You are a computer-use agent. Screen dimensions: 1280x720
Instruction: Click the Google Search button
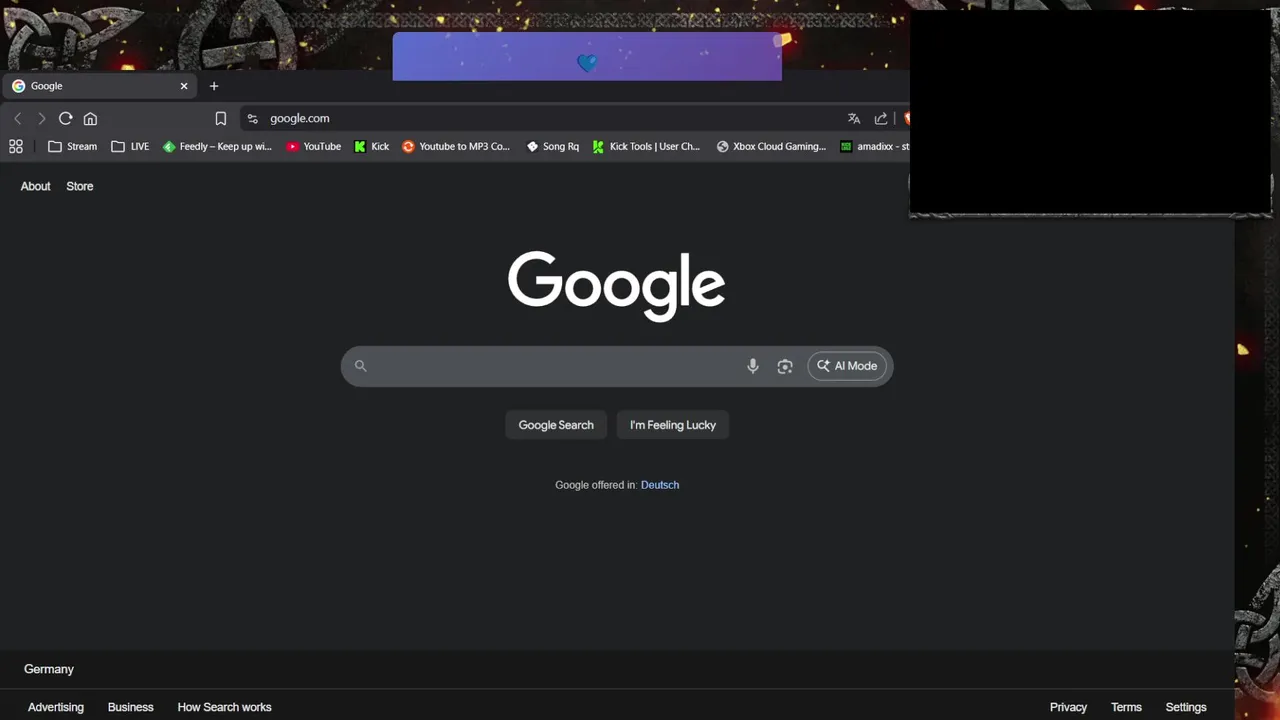click(x=556, y=425)
